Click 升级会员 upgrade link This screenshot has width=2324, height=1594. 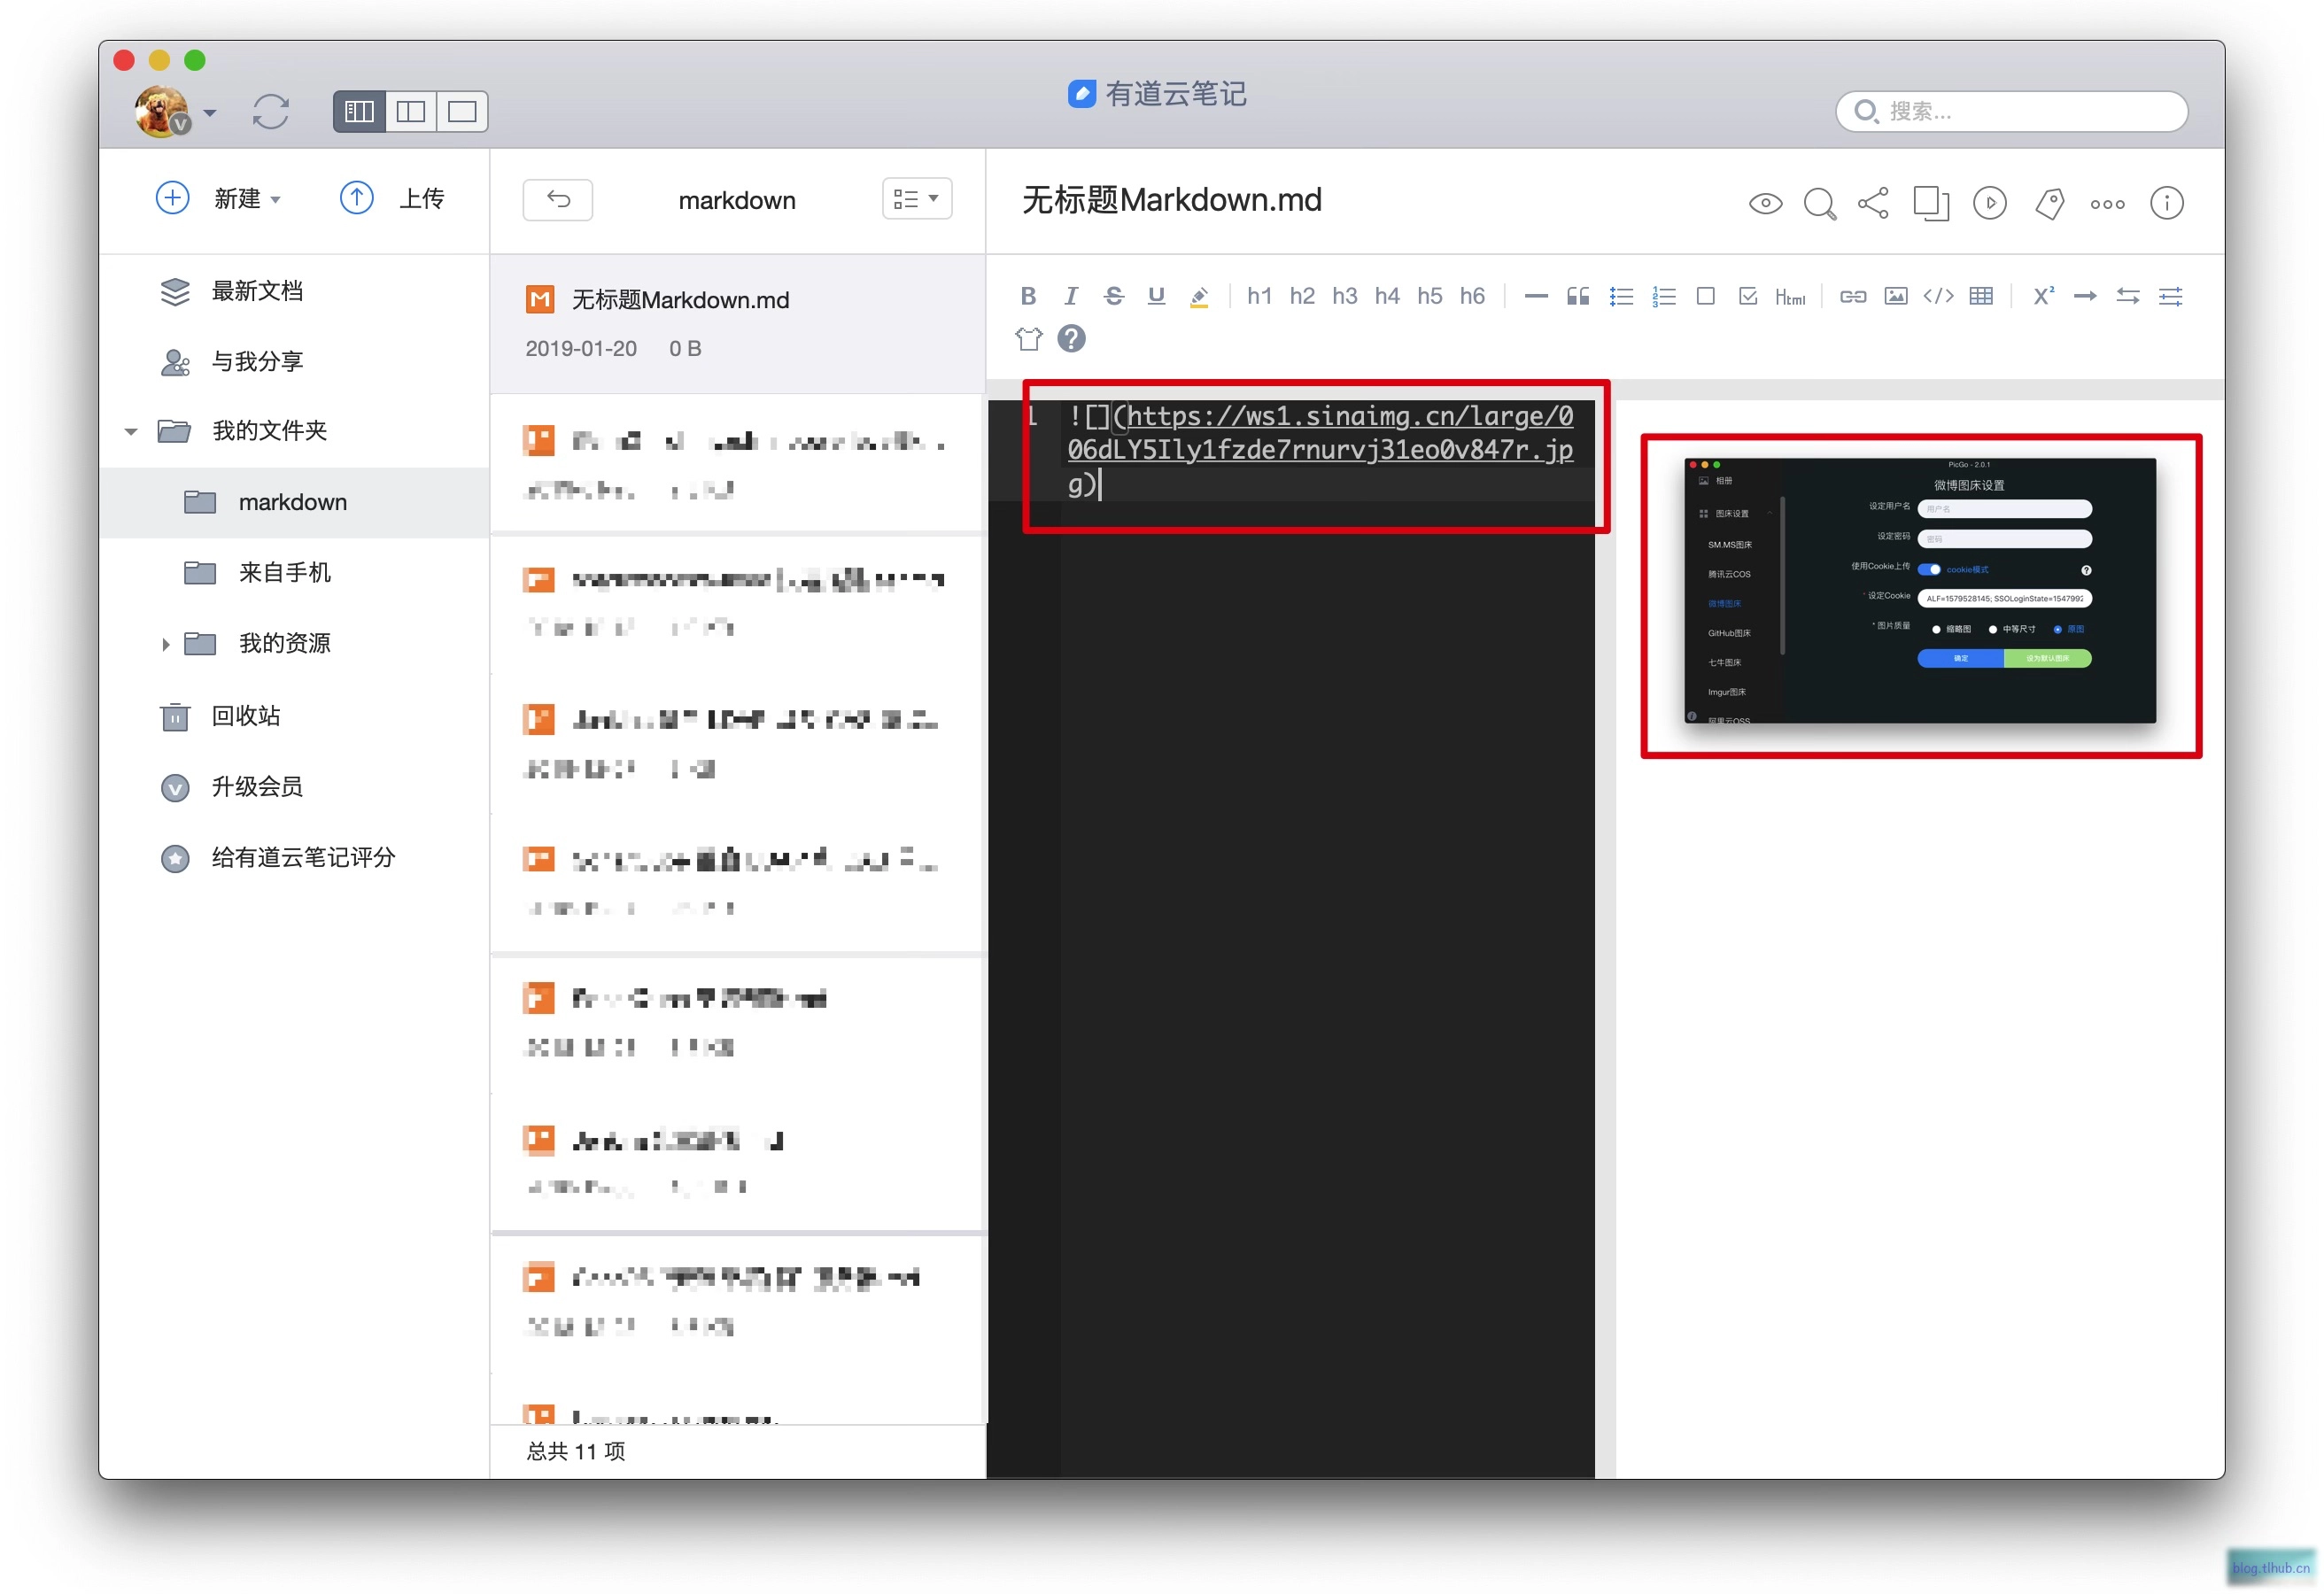pyautogui.click(x=257, y=787)
